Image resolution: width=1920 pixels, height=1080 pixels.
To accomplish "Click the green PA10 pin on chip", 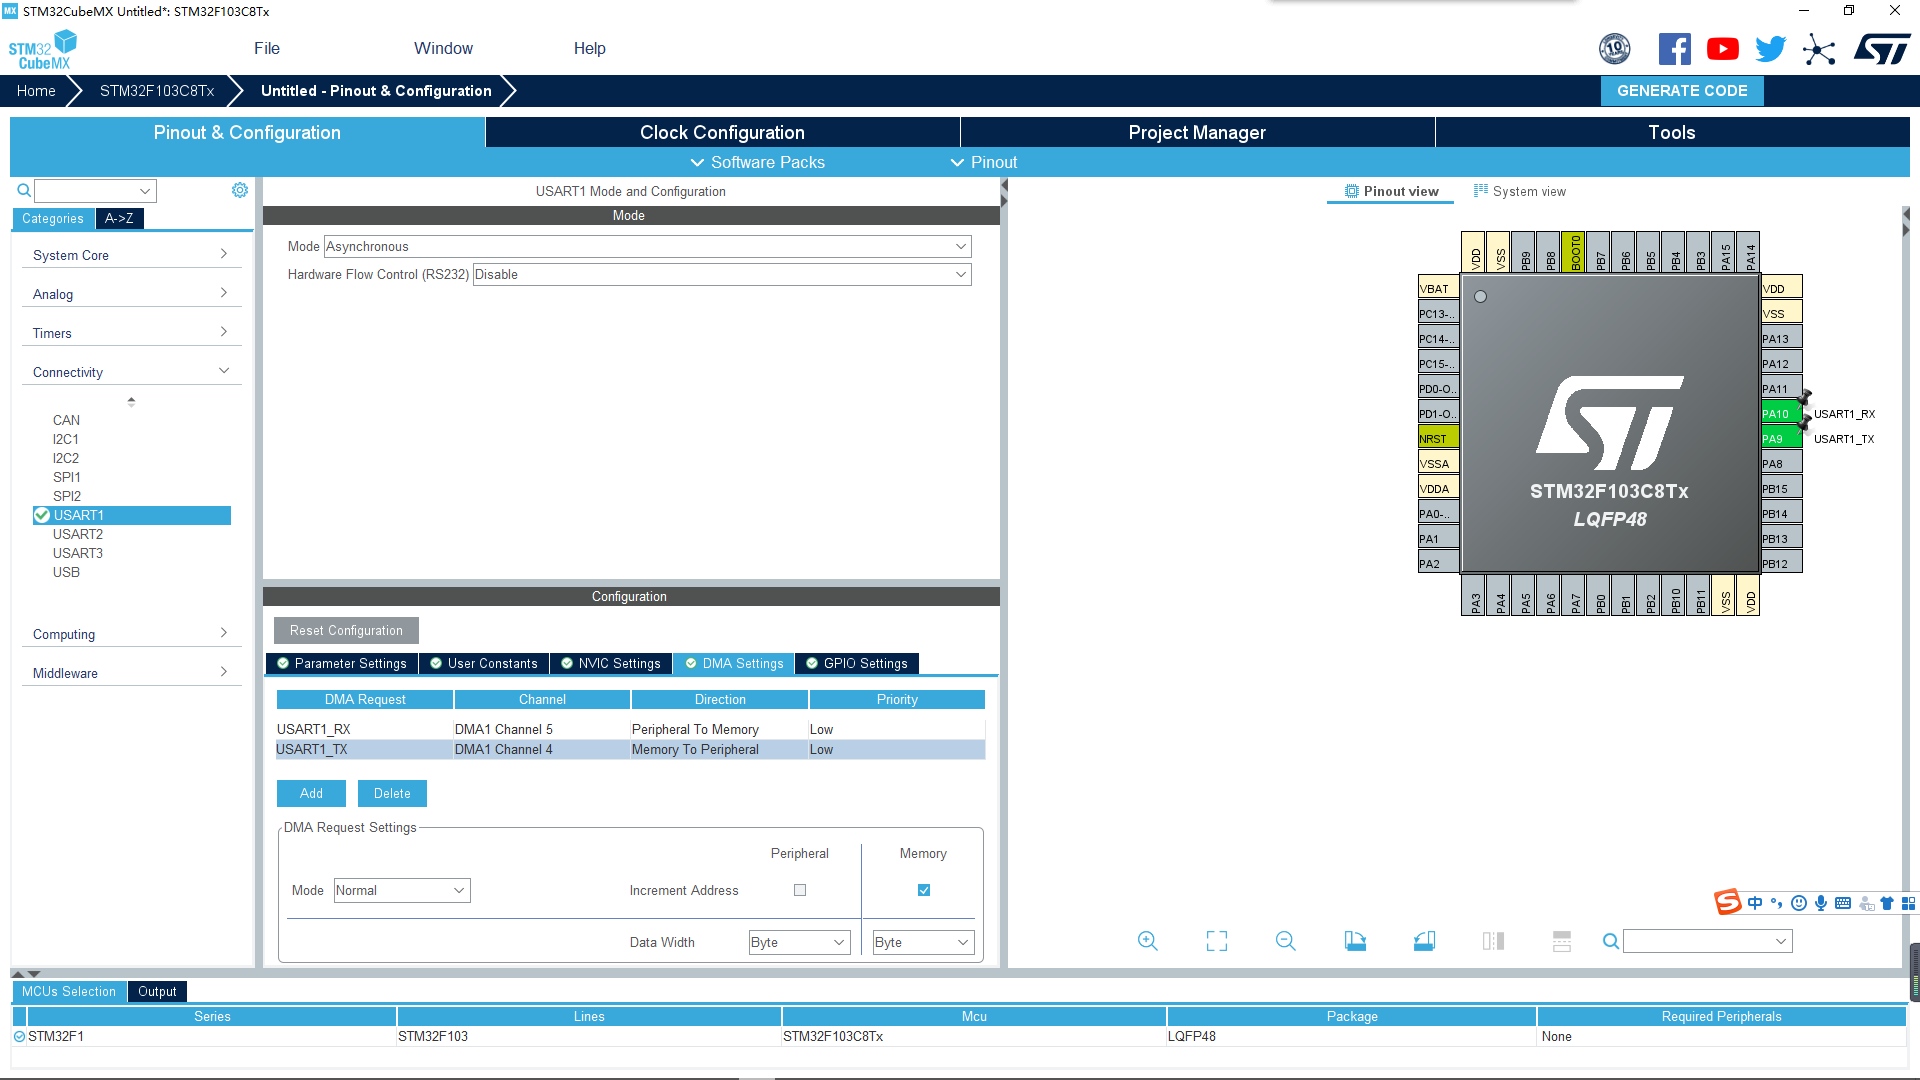I will (1779, 413).
